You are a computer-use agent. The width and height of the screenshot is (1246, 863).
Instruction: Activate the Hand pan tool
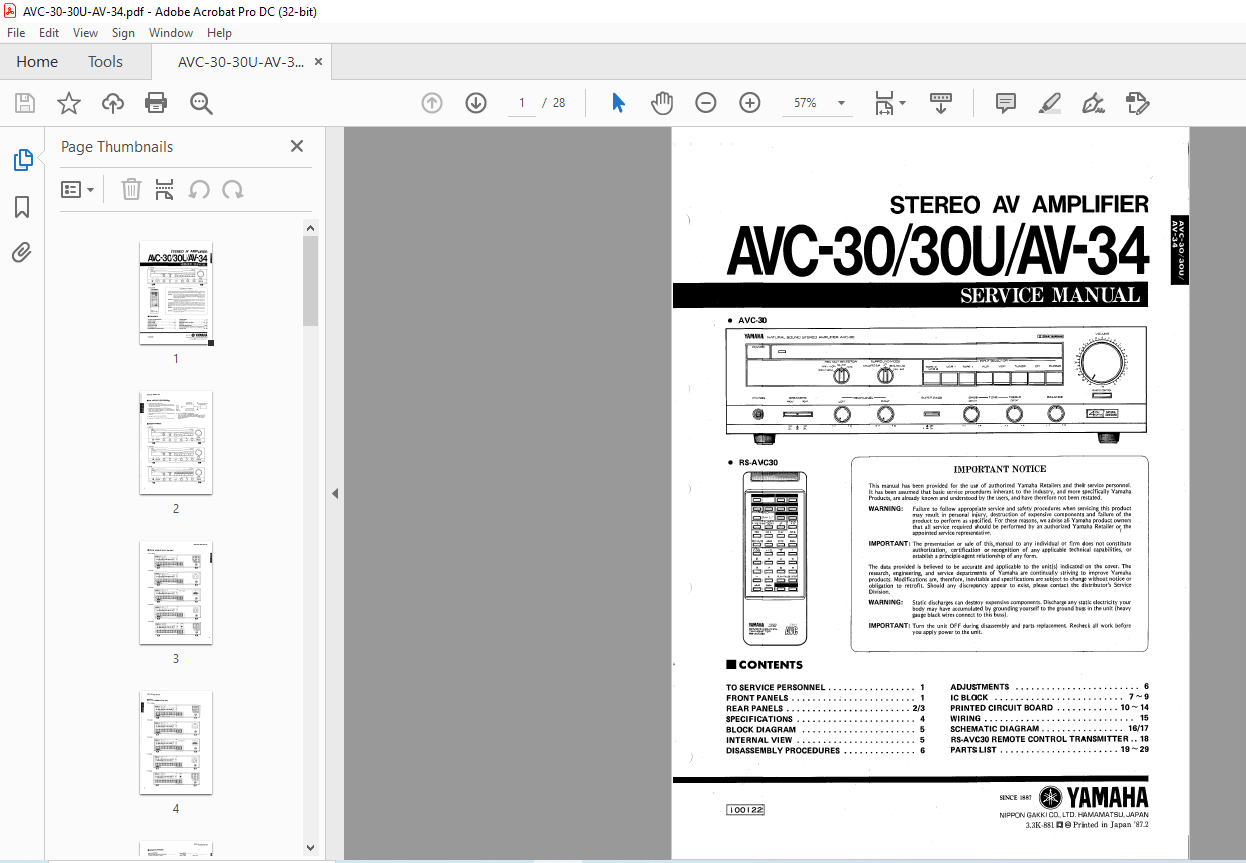pyautogui.click(x=662, y=103)
